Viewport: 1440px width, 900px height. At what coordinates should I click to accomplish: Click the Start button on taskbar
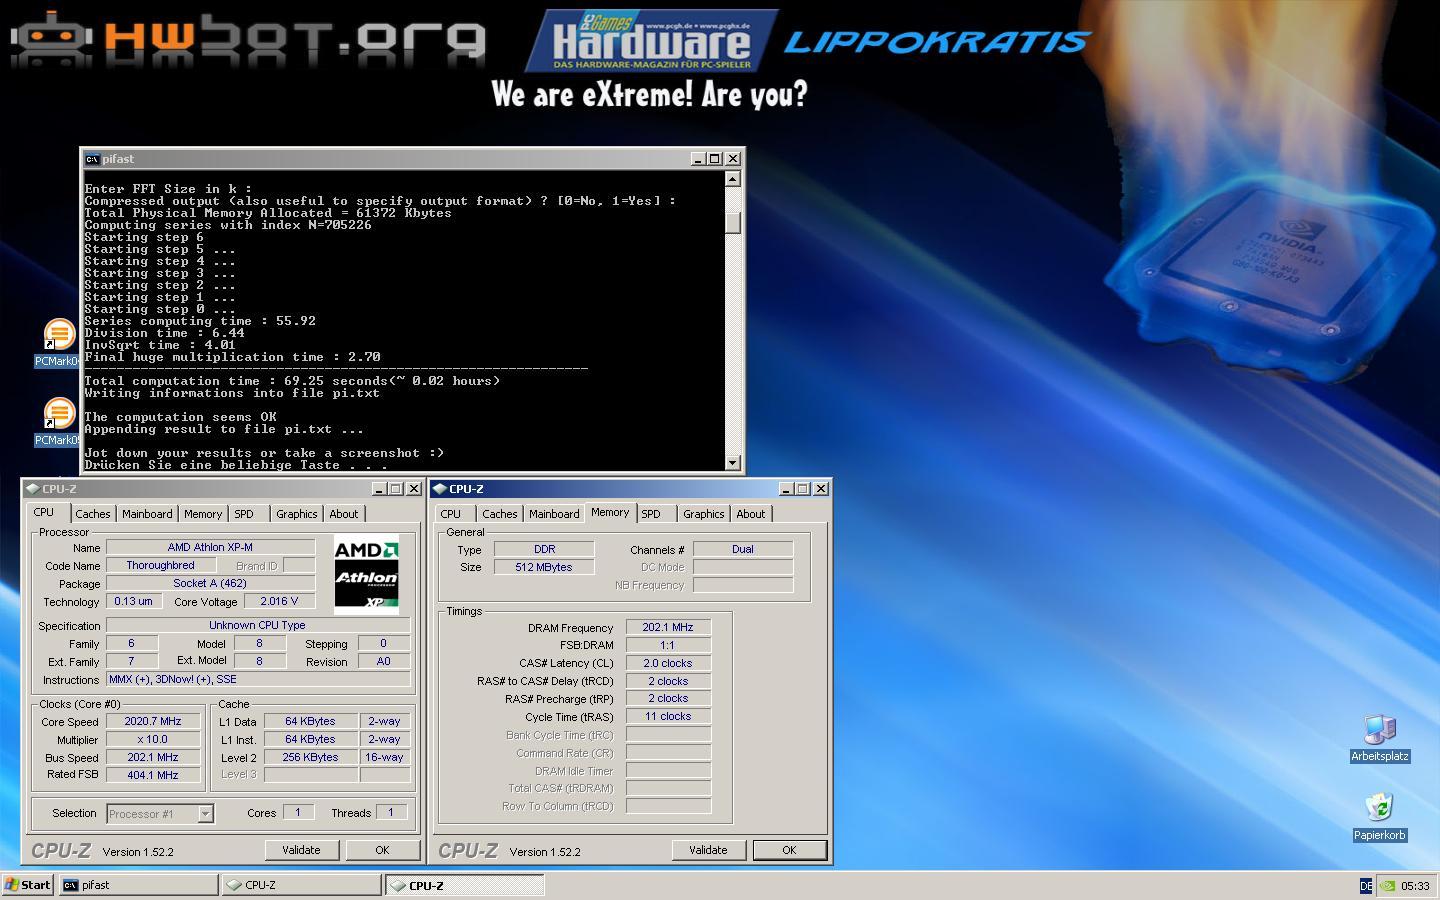(28, 885)
